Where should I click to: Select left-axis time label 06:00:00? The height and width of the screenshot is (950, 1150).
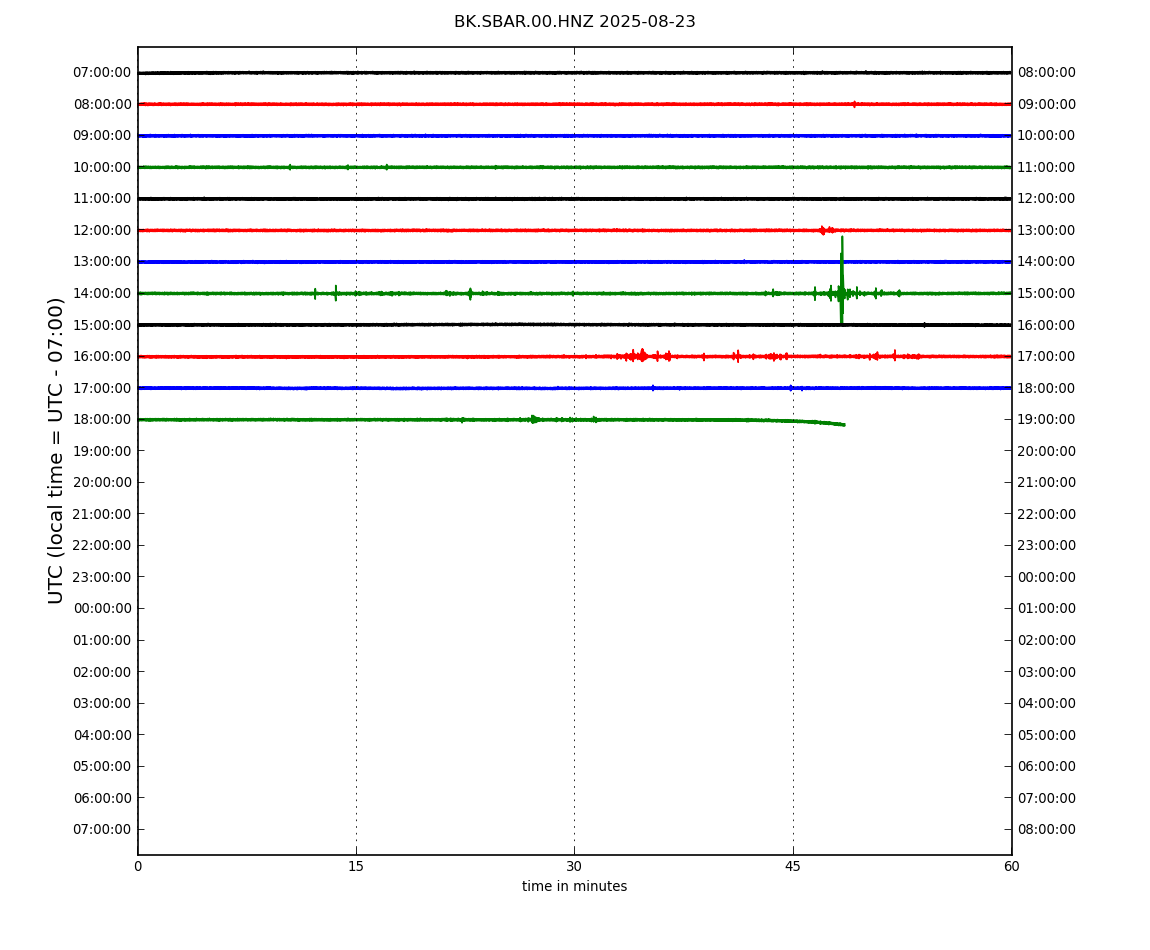tap(103, 798)
